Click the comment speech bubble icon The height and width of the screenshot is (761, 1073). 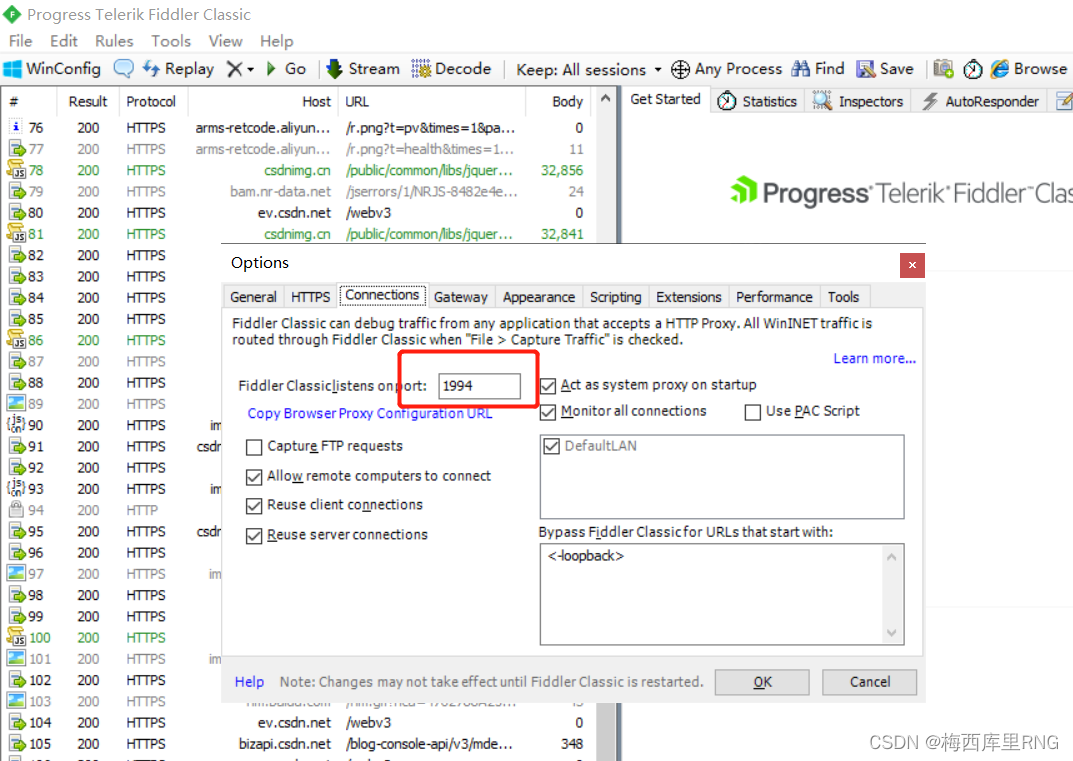coord(123,69)
